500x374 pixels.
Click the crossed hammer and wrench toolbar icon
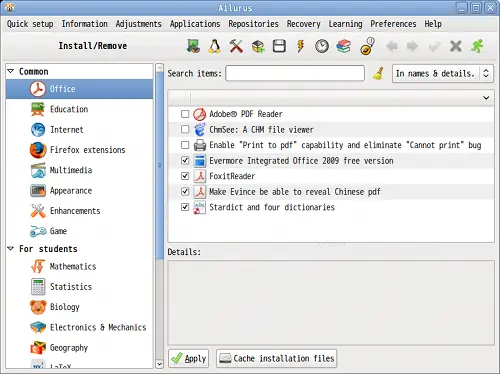(x=236, y=46)
